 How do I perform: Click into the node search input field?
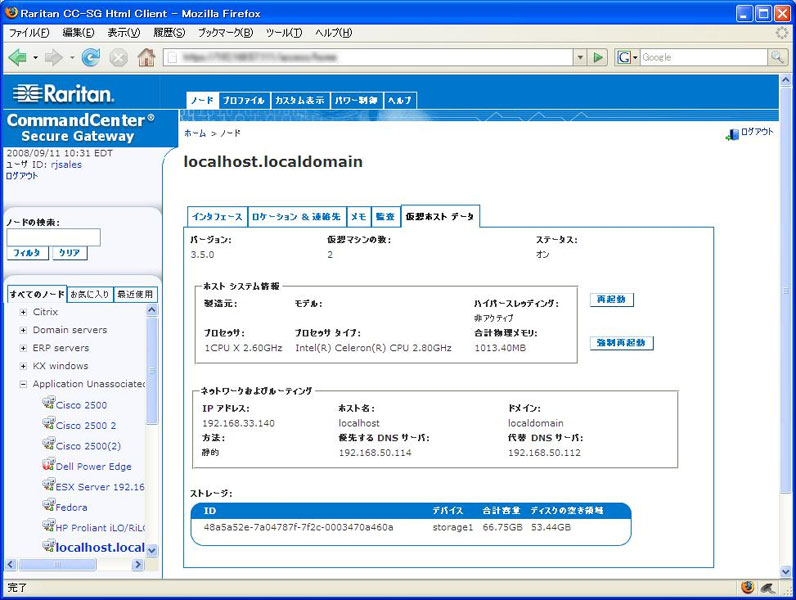[x=53, y=237]
